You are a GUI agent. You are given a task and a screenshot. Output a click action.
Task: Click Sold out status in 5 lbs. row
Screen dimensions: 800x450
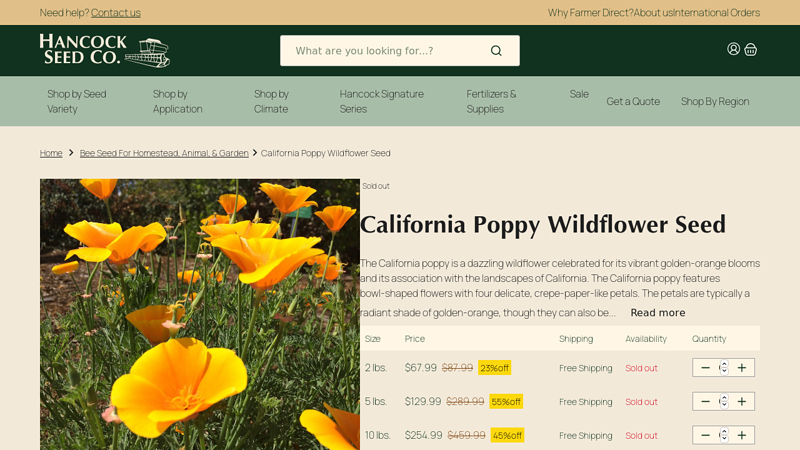tap(641, 402)
